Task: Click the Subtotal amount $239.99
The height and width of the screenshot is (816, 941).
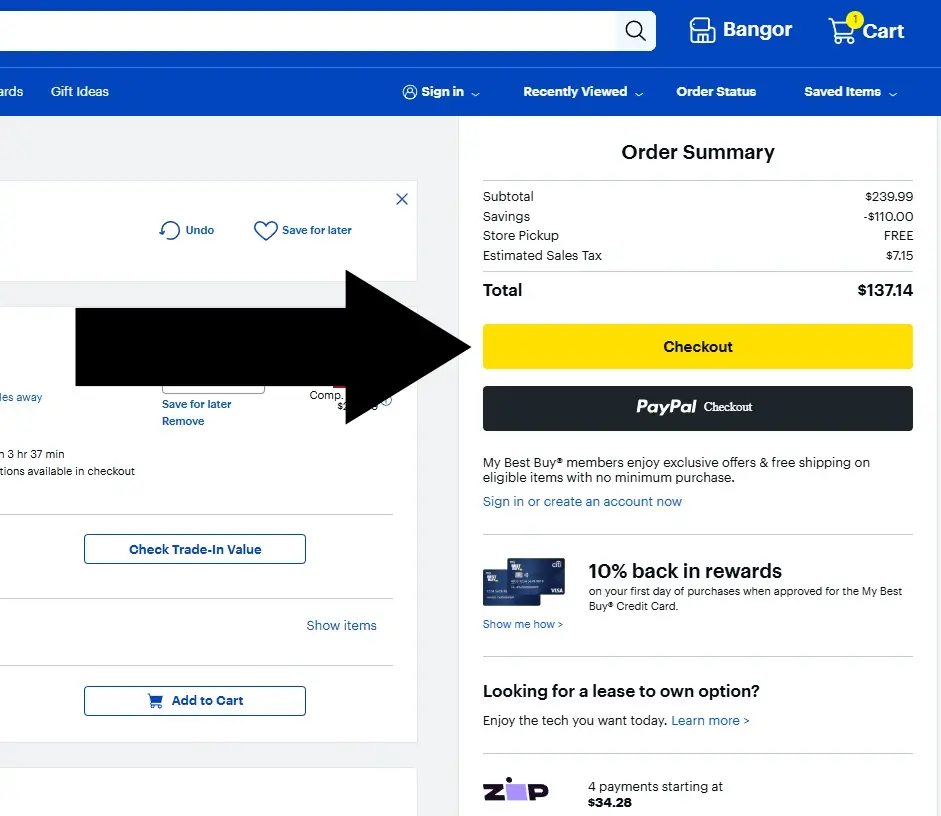Action: tap(889, 197)
